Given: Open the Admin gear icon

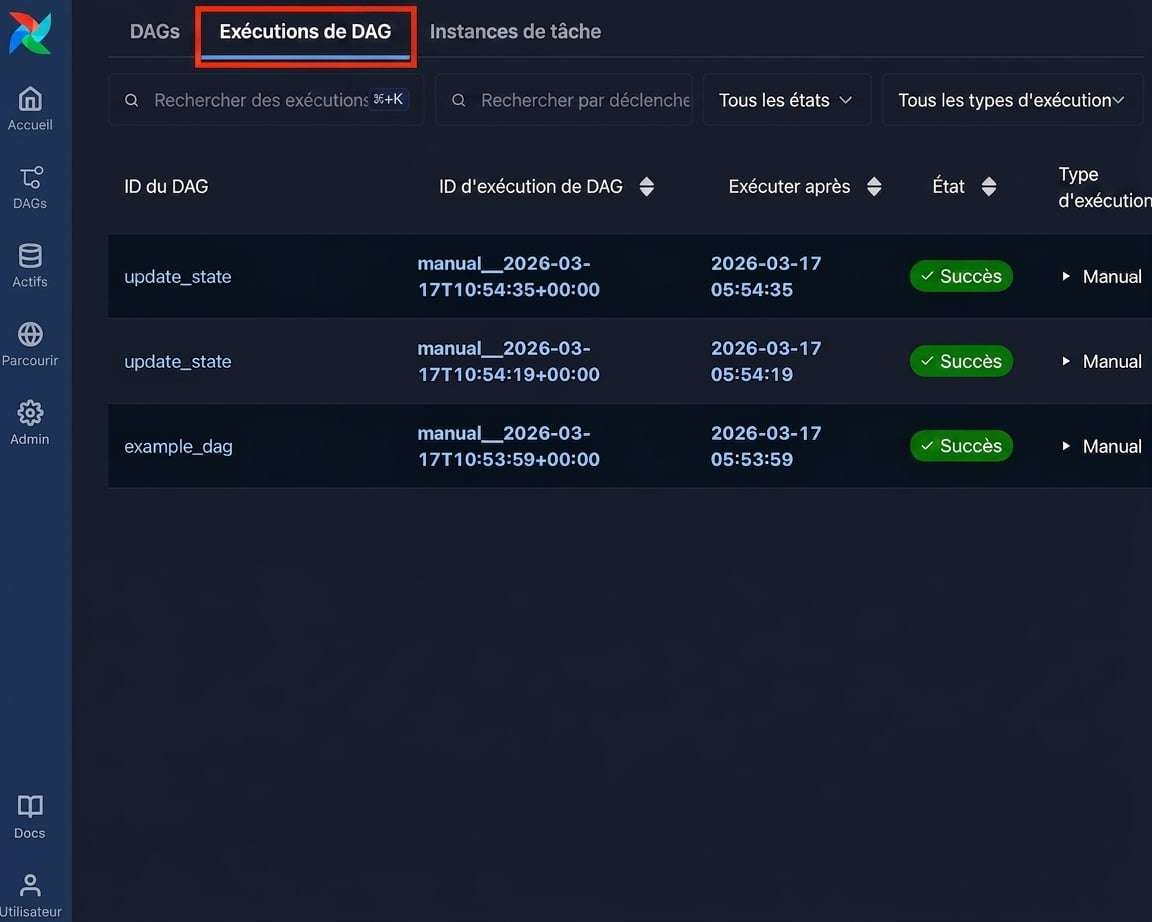Looking at the screenshot, I should tap(30, 413).
